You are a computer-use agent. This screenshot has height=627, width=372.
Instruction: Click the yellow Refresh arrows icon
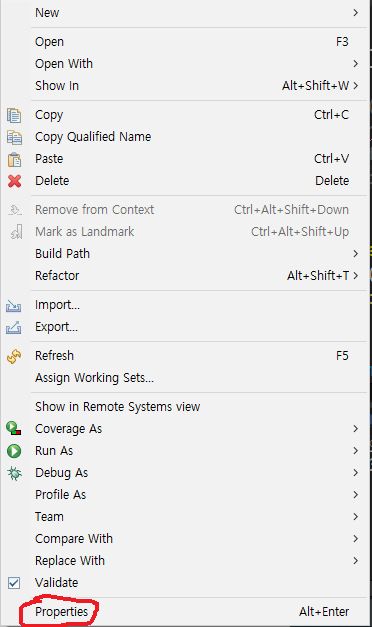(14, 356)
